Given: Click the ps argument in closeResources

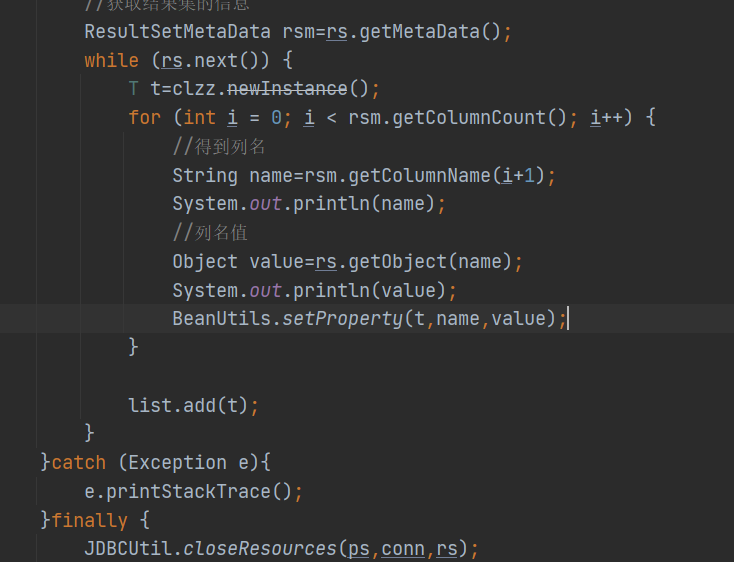Looking at the screenshot, I should pyautogui.click(x=359, y=549).
